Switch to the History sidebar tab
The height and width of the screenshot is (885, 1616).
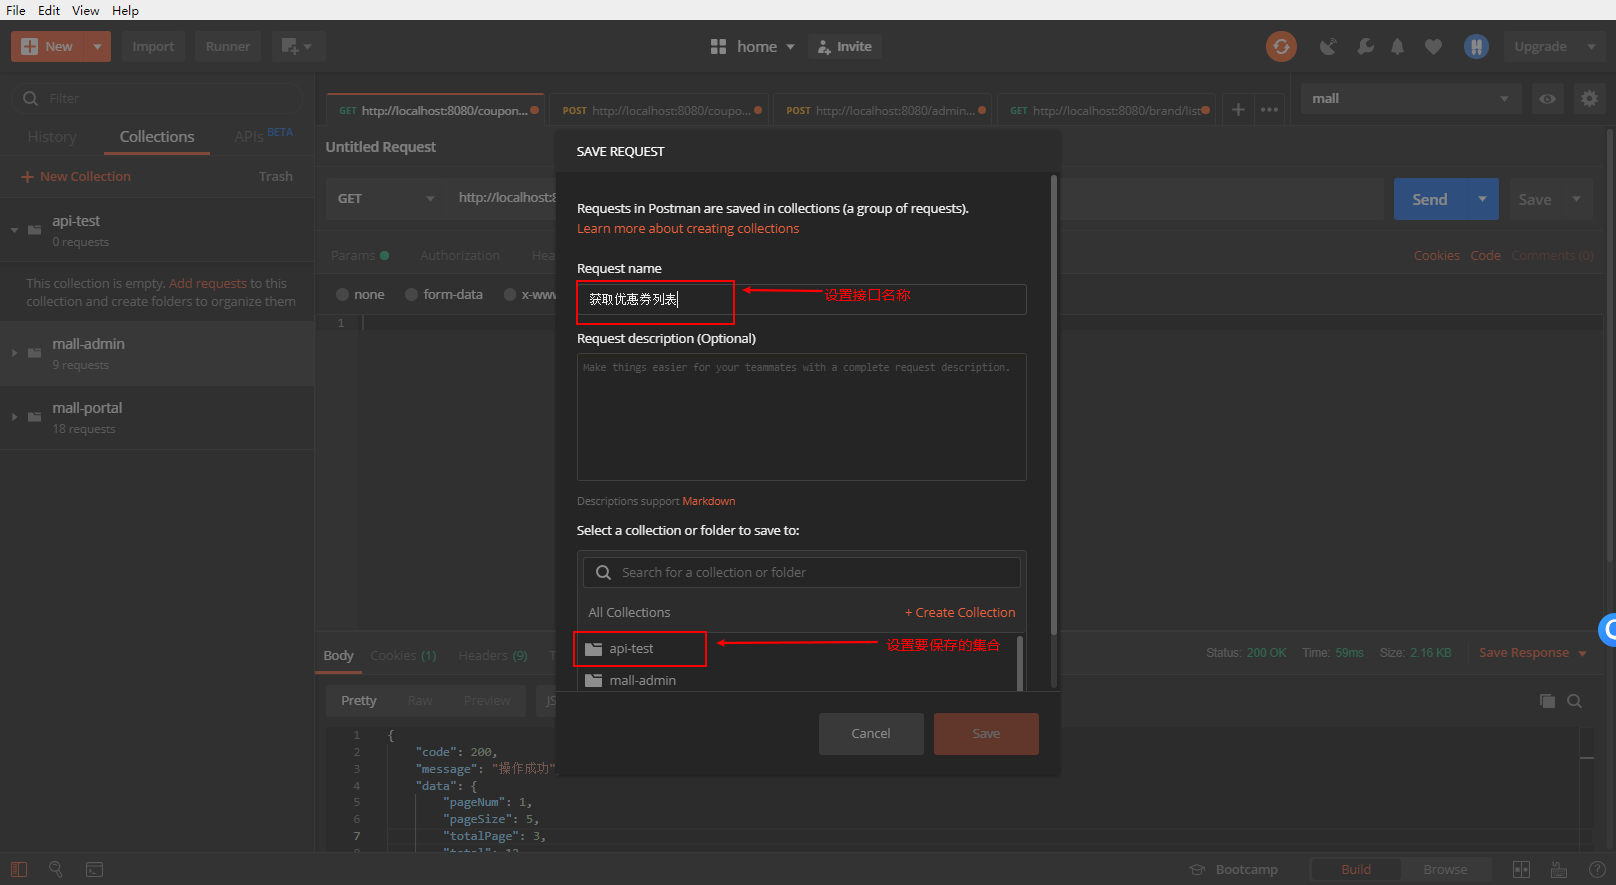coord(52,136)
